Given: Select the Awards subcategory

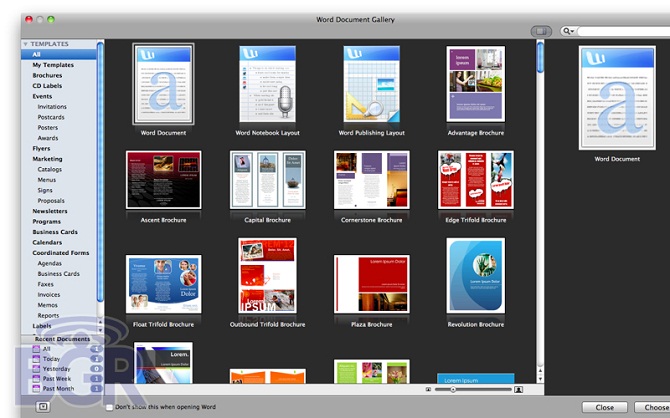Looking at the screenshot, I should (47, 138).
